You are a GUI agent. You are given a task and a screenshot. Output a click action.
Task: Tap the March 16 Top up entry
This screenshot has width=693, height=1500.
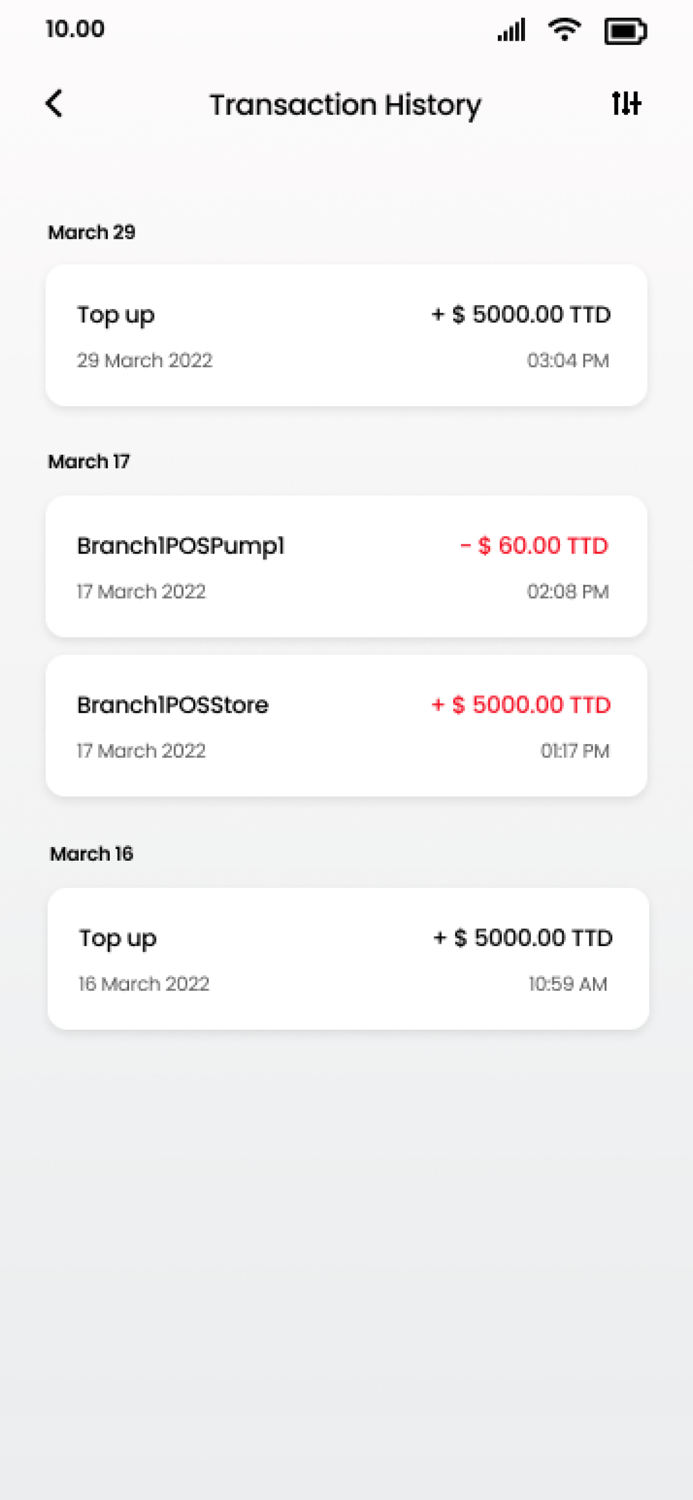coord(346,957)
